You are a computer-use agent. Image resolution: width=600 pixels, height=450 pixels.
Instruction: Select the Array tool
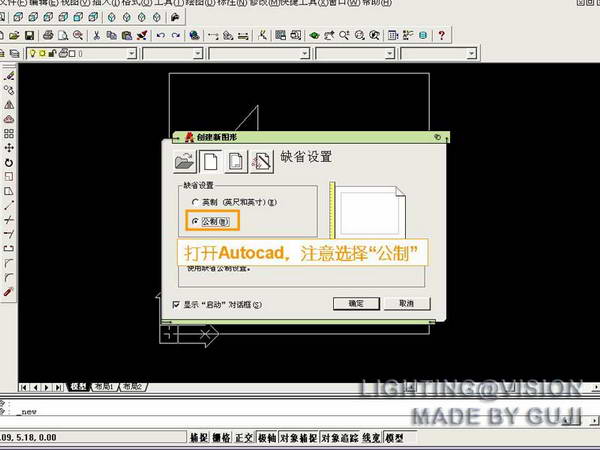pos(9,134)
